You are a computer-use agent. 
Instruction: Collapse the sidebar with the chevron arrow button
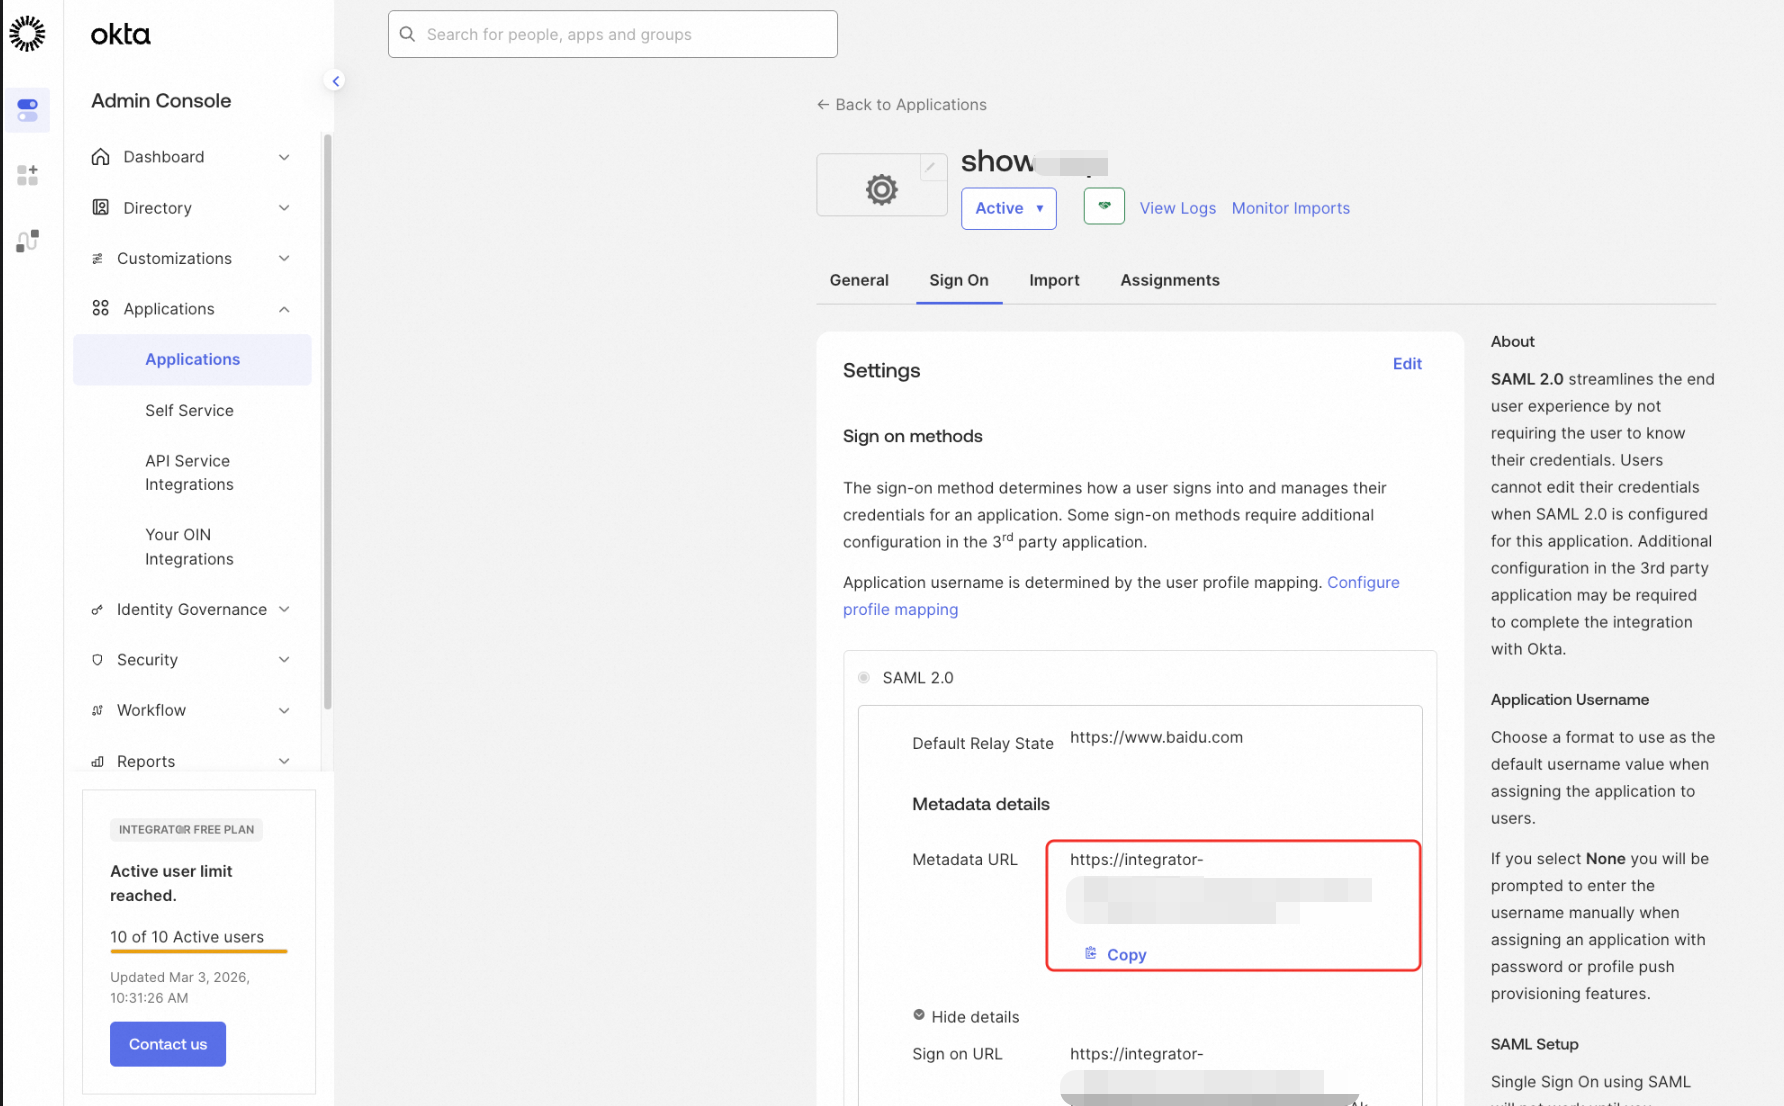tap(336, 81)
